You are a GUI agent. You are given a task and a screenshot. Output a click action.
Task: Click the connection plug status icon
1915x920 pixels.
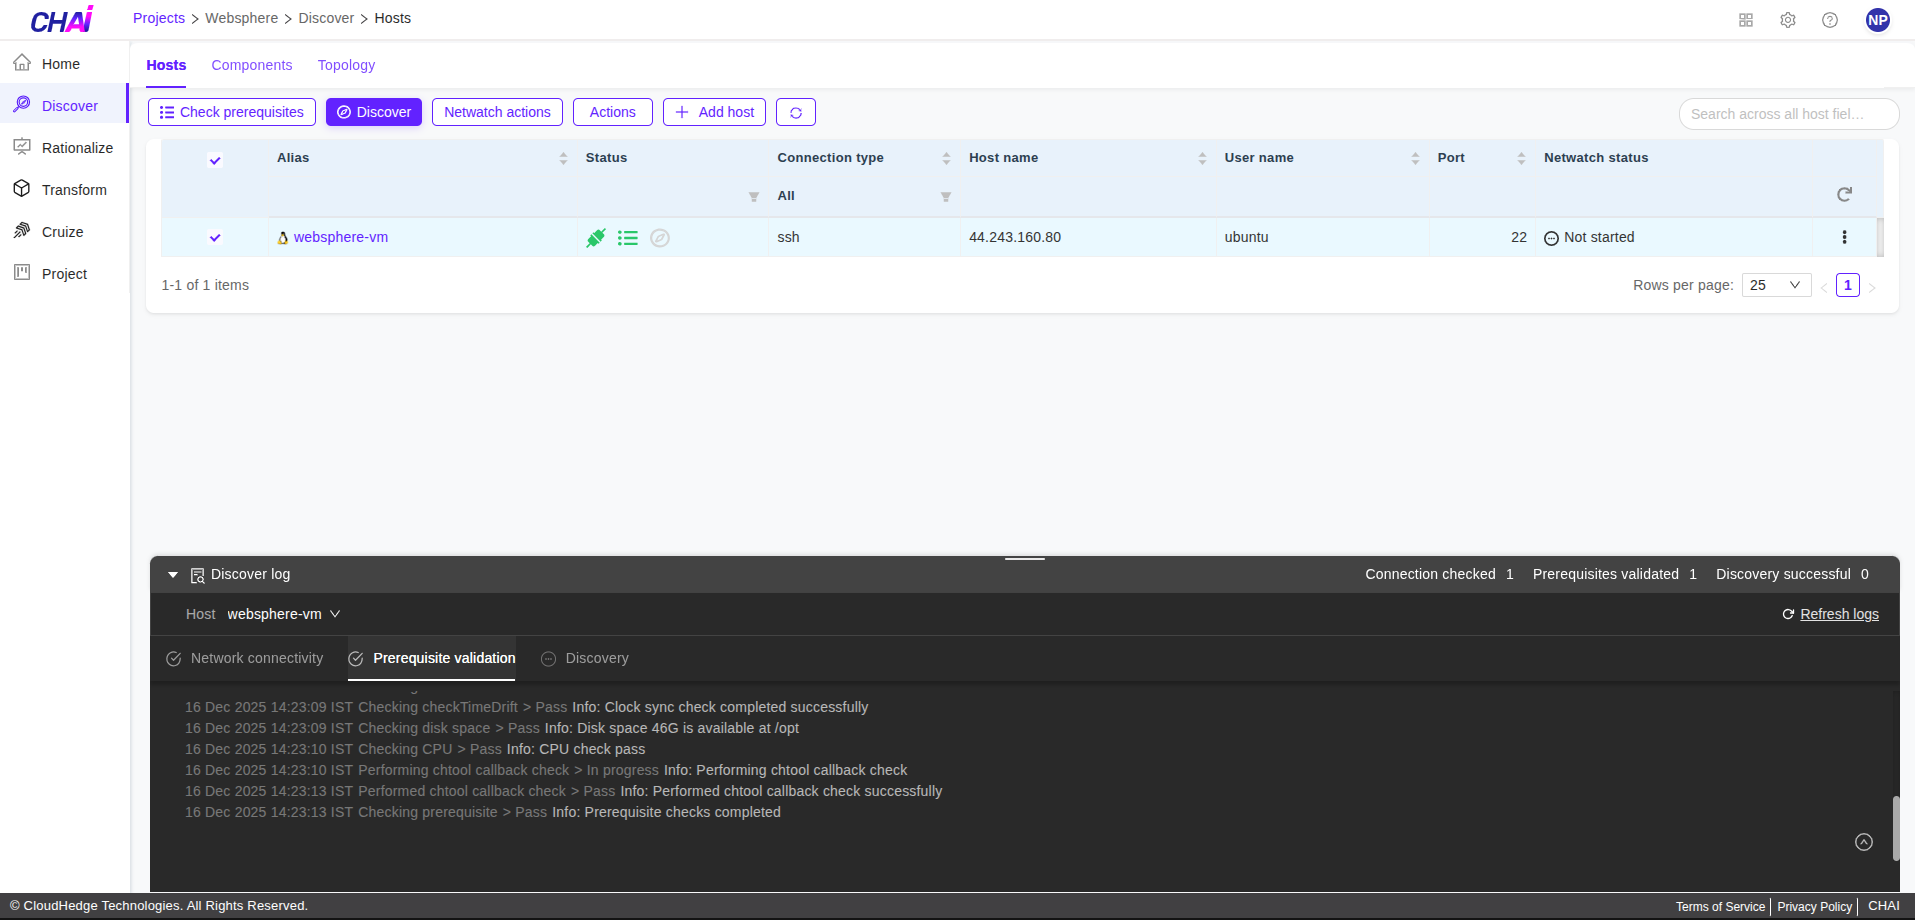tap(596, 238)
